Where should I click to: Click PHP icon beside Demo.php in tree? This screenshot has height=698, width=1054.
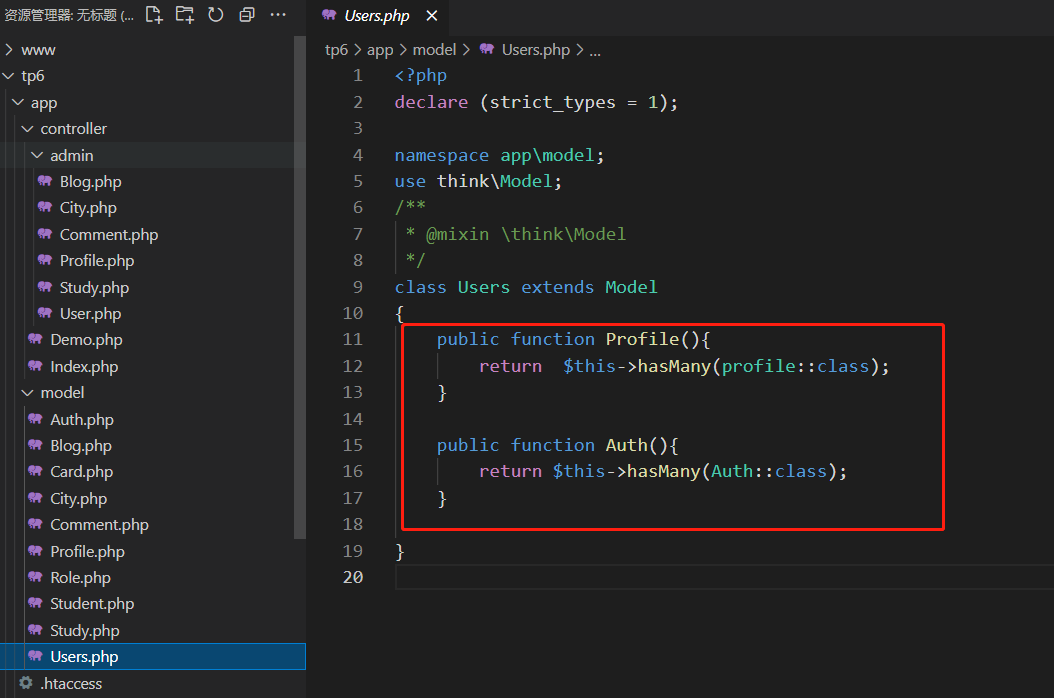[35, 339]
